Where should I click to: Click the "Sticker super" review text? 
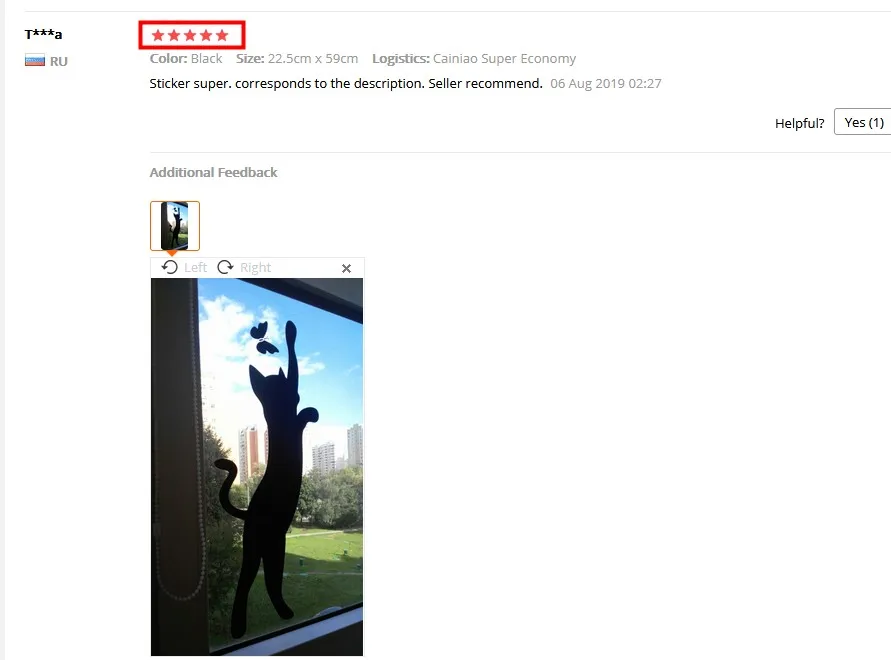click(x=346, y=84)
